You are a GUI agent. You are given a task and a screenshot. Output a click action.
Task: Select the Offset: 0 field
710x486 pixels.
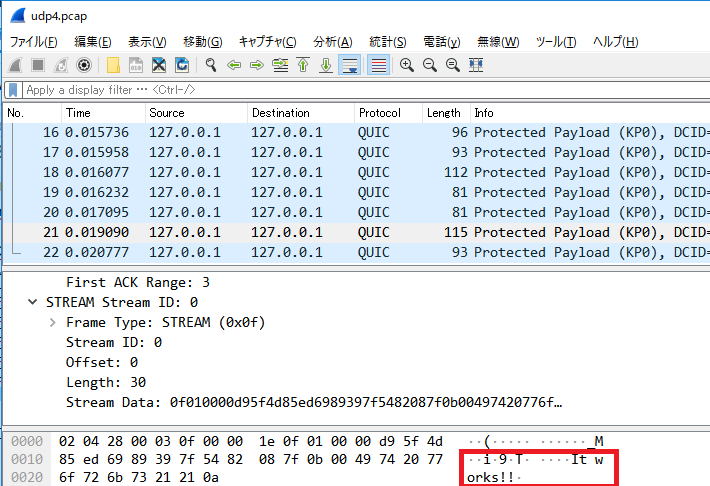102,362
